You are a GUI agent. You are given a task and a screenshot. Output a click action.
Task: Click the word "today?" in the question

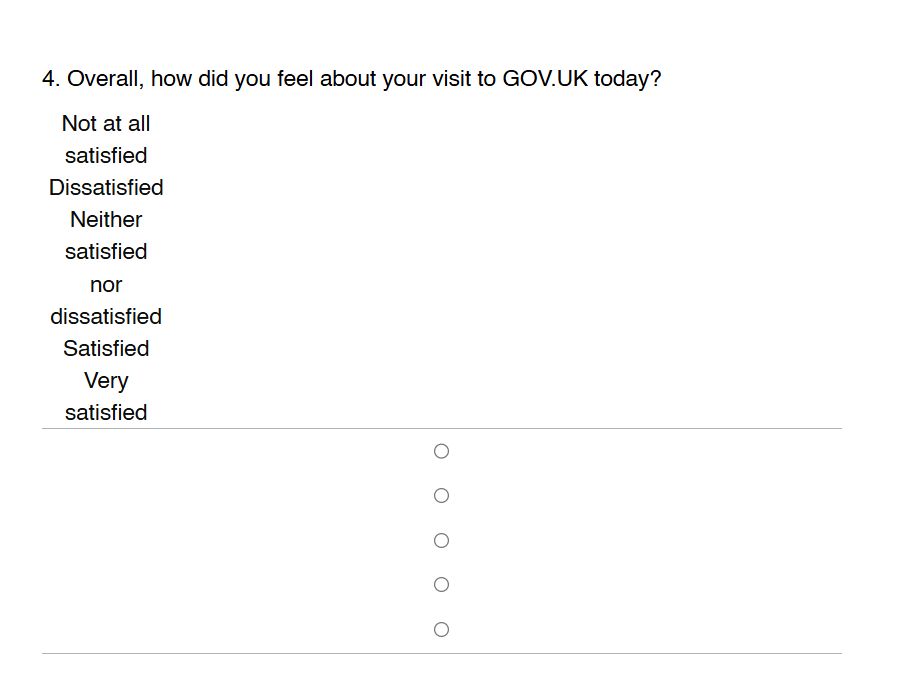(627, 79)
